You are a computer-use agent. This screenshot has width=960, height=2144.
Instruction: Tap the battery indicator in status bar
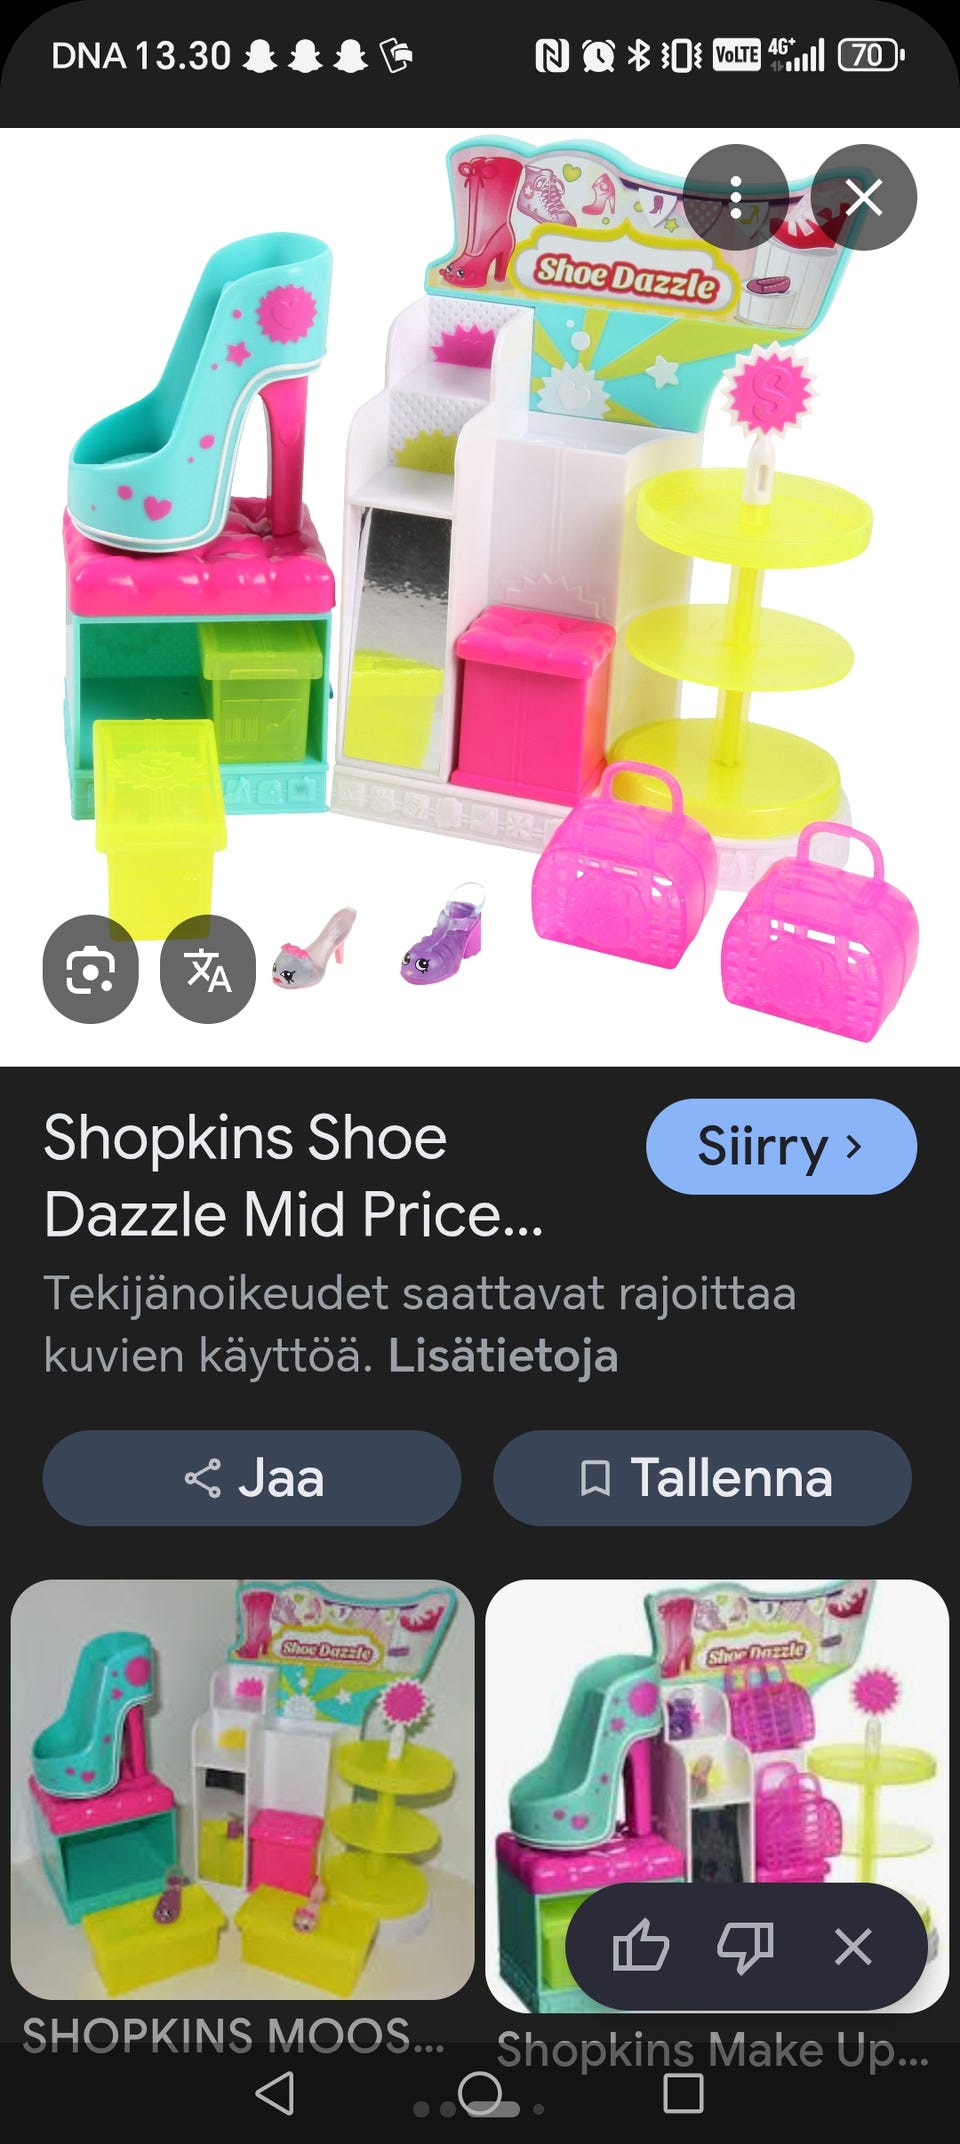[x=871, y=55]
